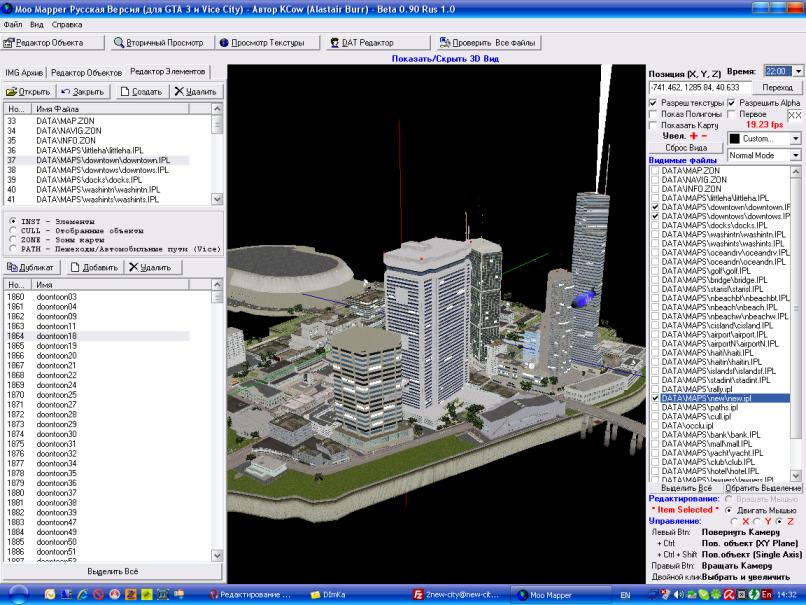Click Удалить next to the Добавить button

tap(151, 267)
